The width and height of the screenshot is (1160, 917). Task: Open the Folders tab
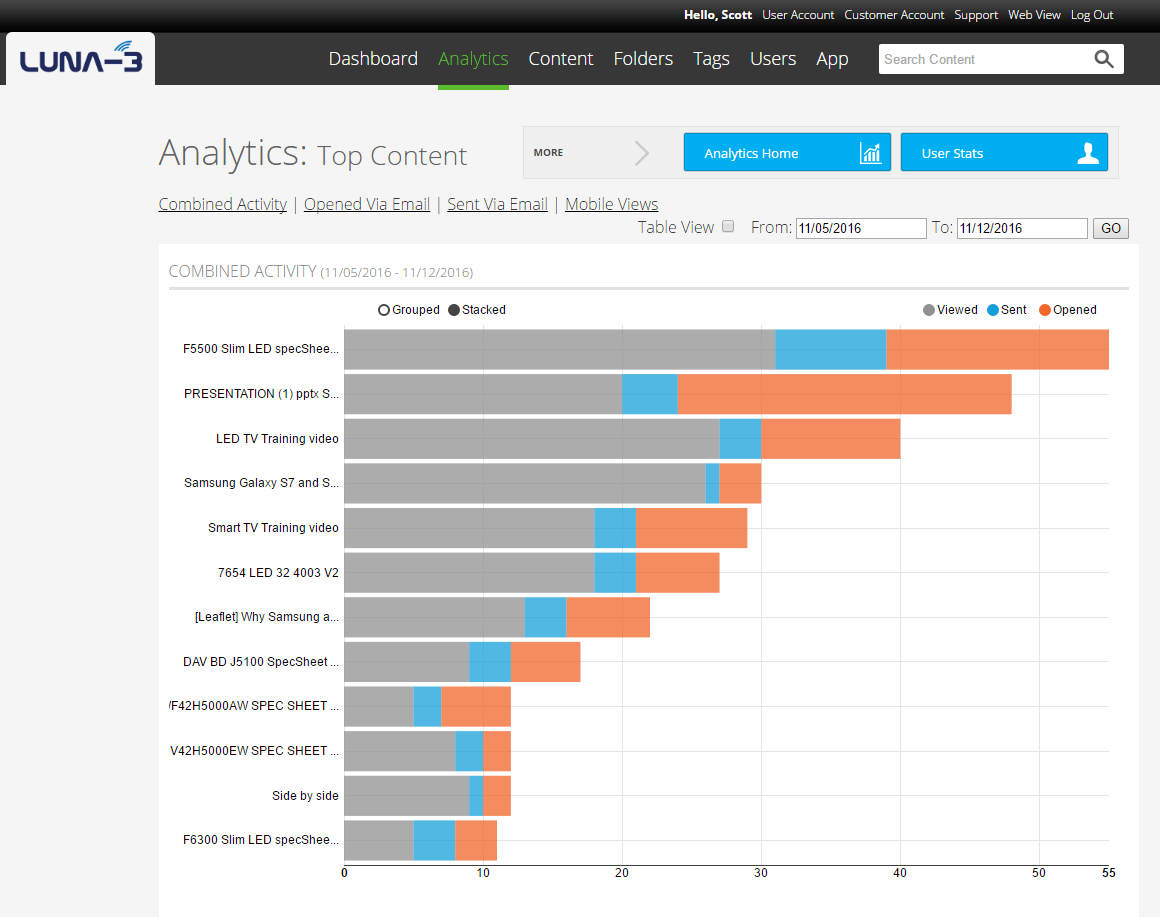coord(643,58)
